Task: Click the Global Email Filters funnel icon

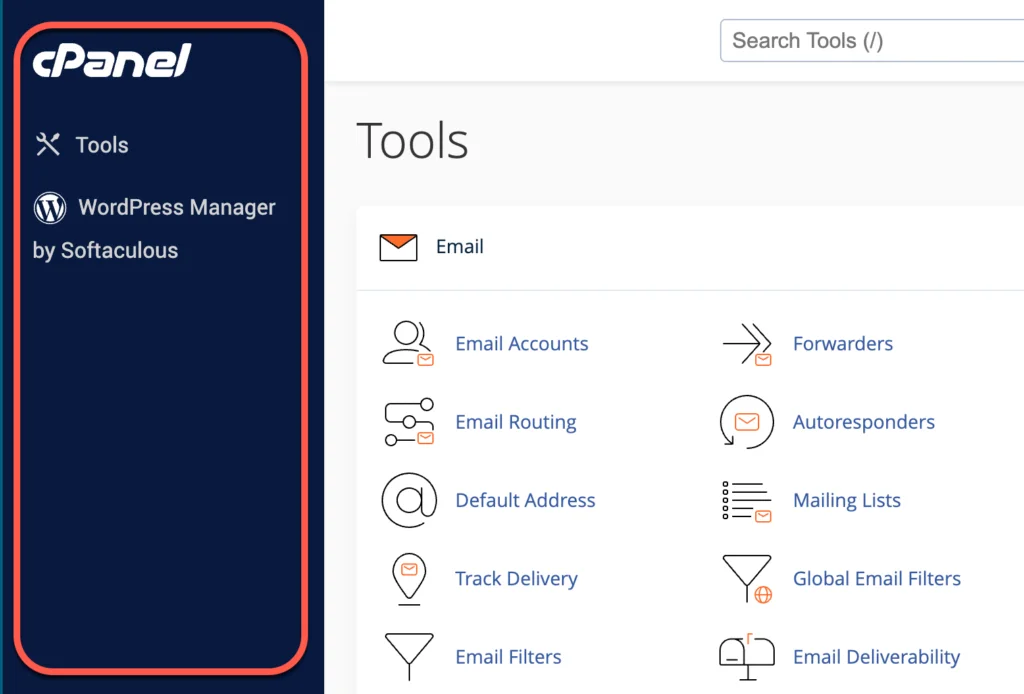Action: point(747,579)
